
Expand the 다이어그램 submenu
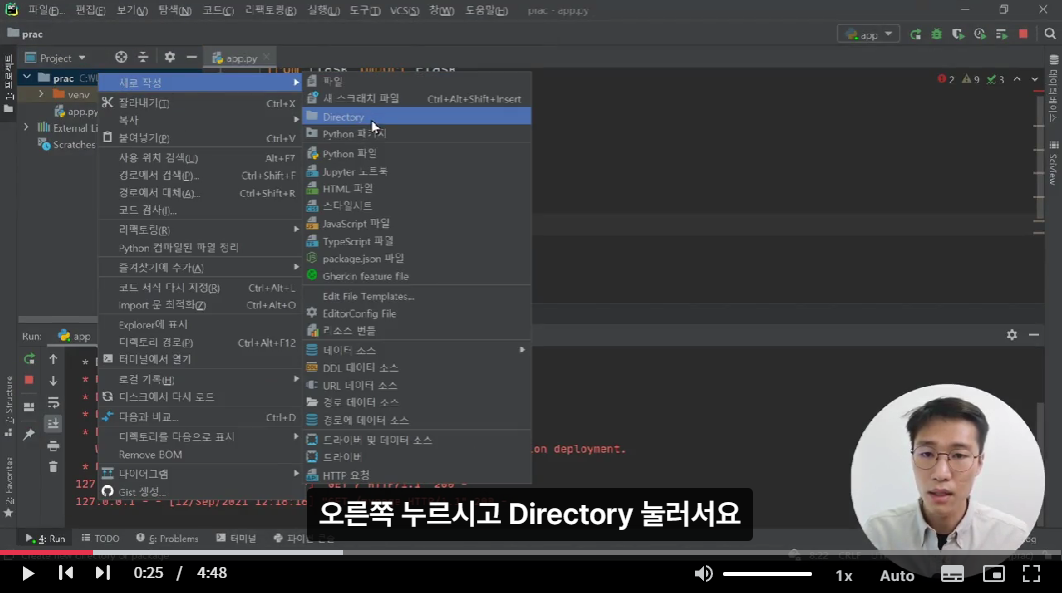(x=200, y=474)
